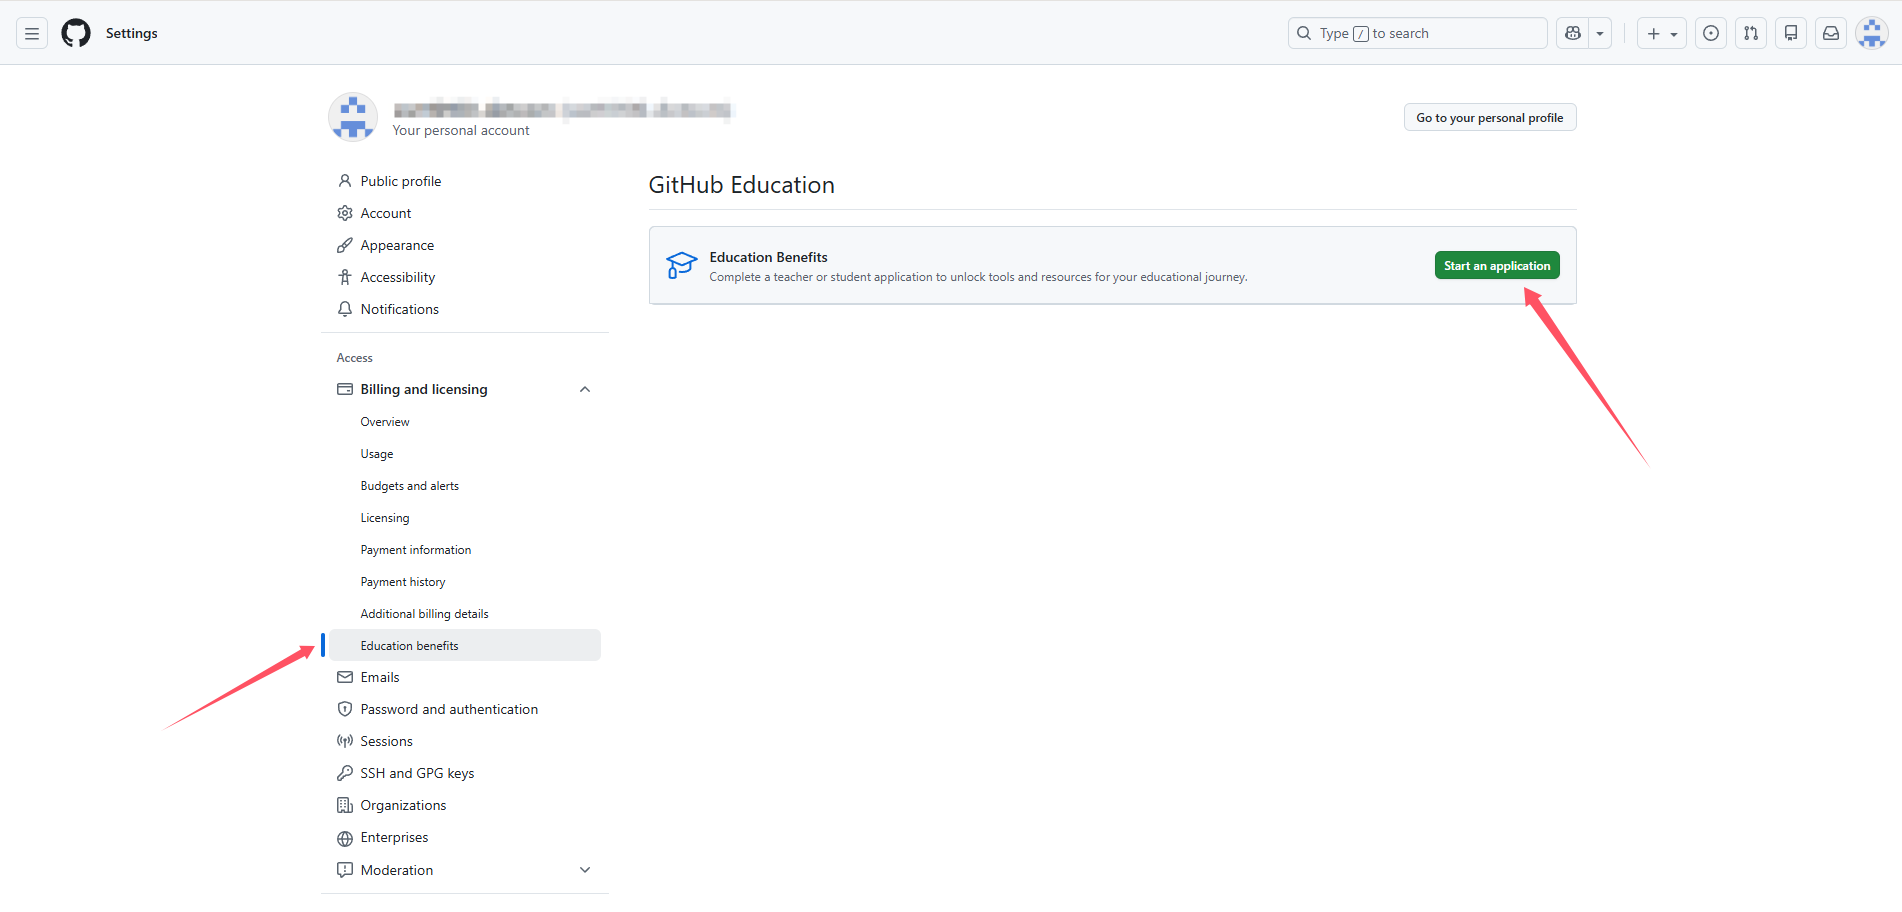Collapse the Billing and licensing section
The height and width of the screenshot is (912, 1902).
click(585, 389)
